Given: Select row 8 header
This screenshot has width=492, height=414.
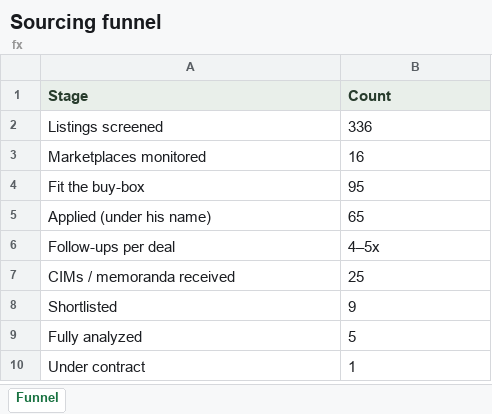Looking at the screenshot, I should pos(20,306).
